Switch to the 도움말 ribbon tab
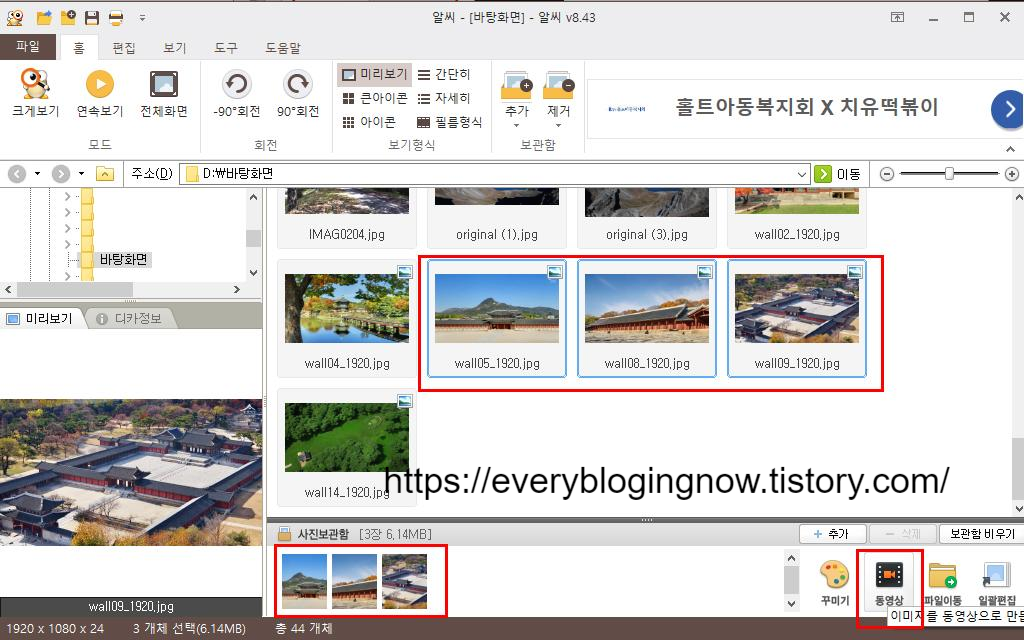This screenshot has width=1024, height=640. click(283, 48)
